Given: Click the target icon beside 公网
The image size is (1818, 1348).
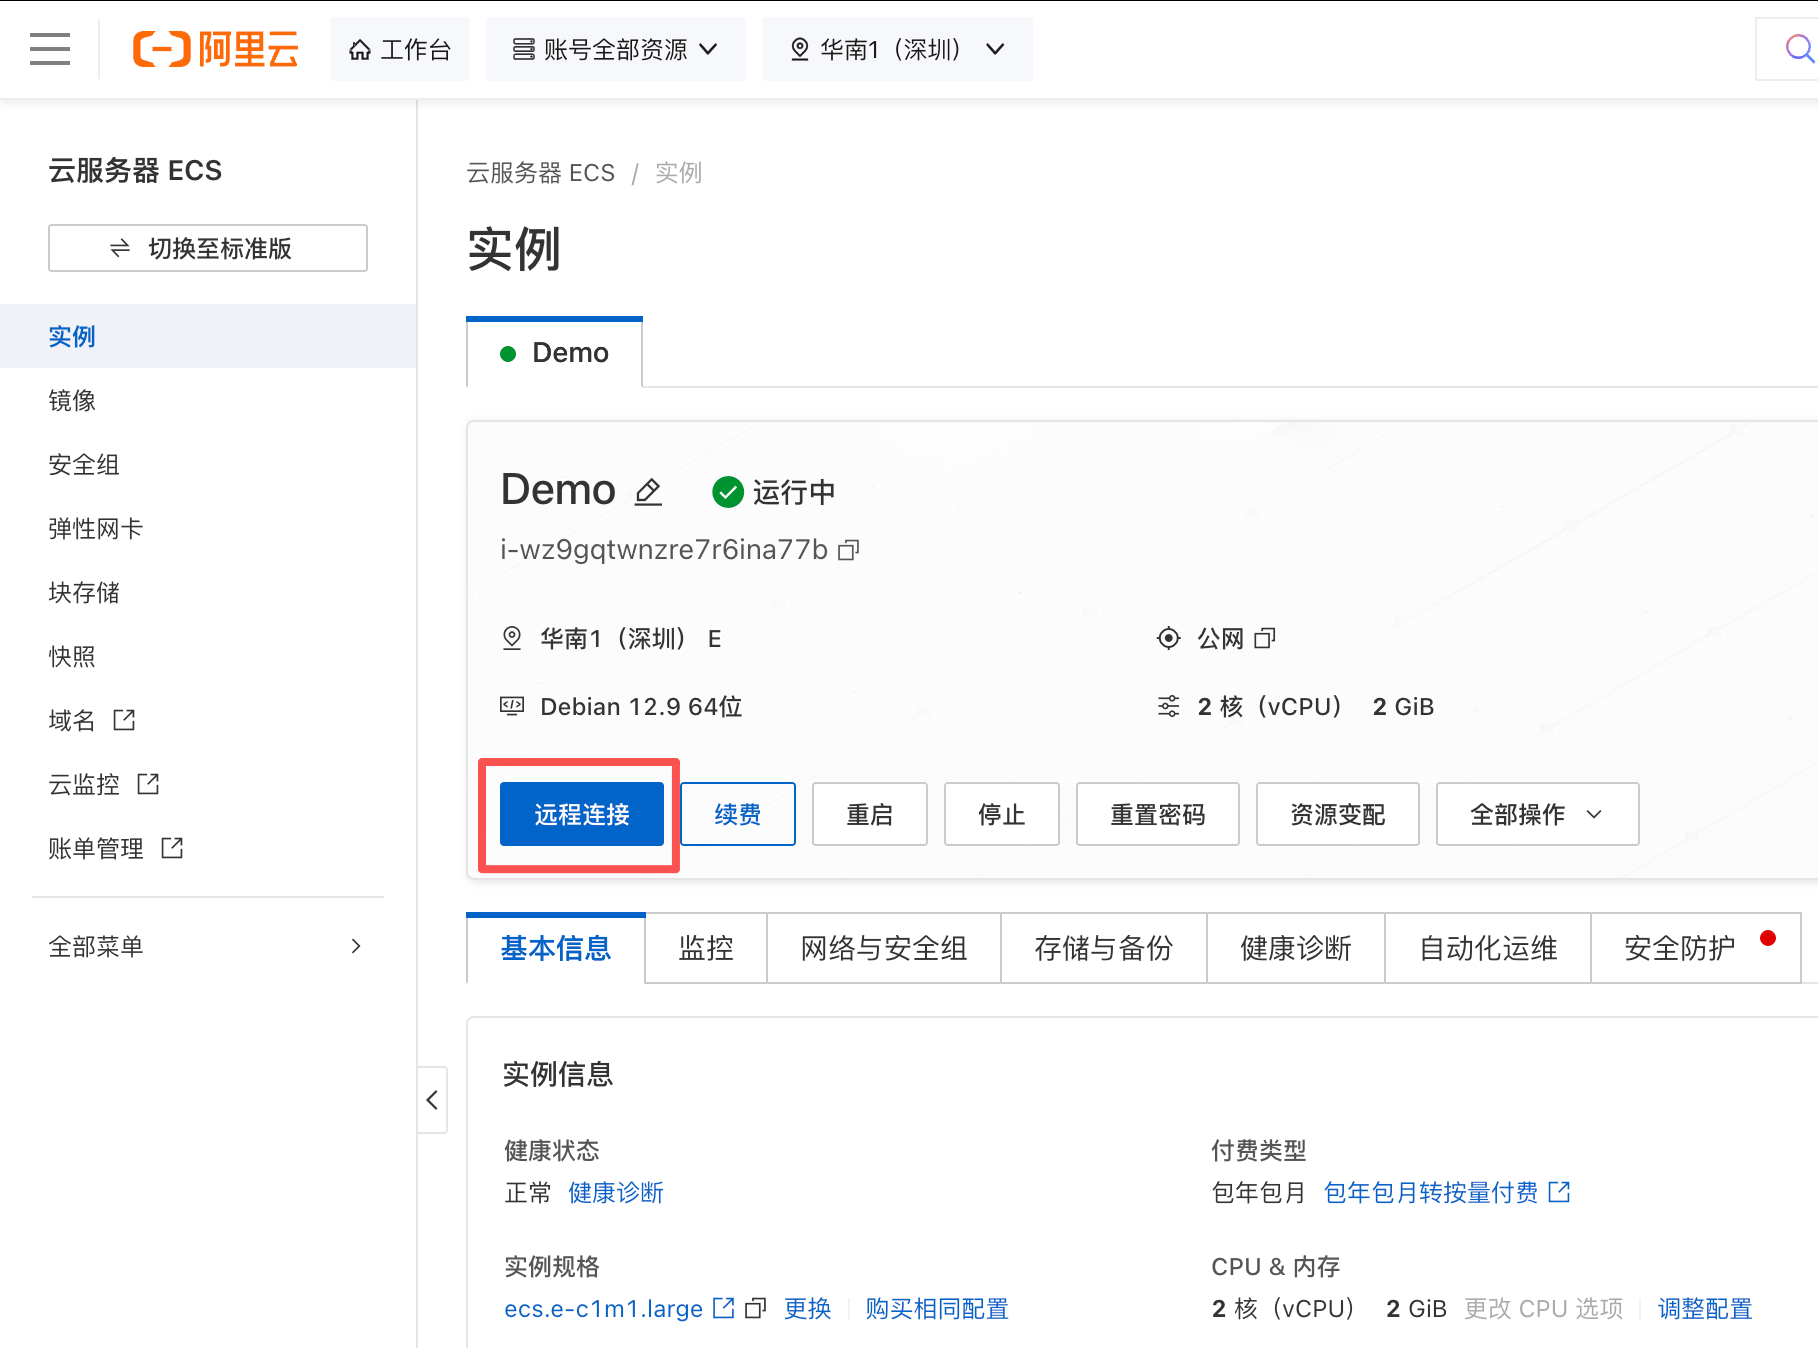Looking at the screenshot, I should click(x=1168, y=638).
